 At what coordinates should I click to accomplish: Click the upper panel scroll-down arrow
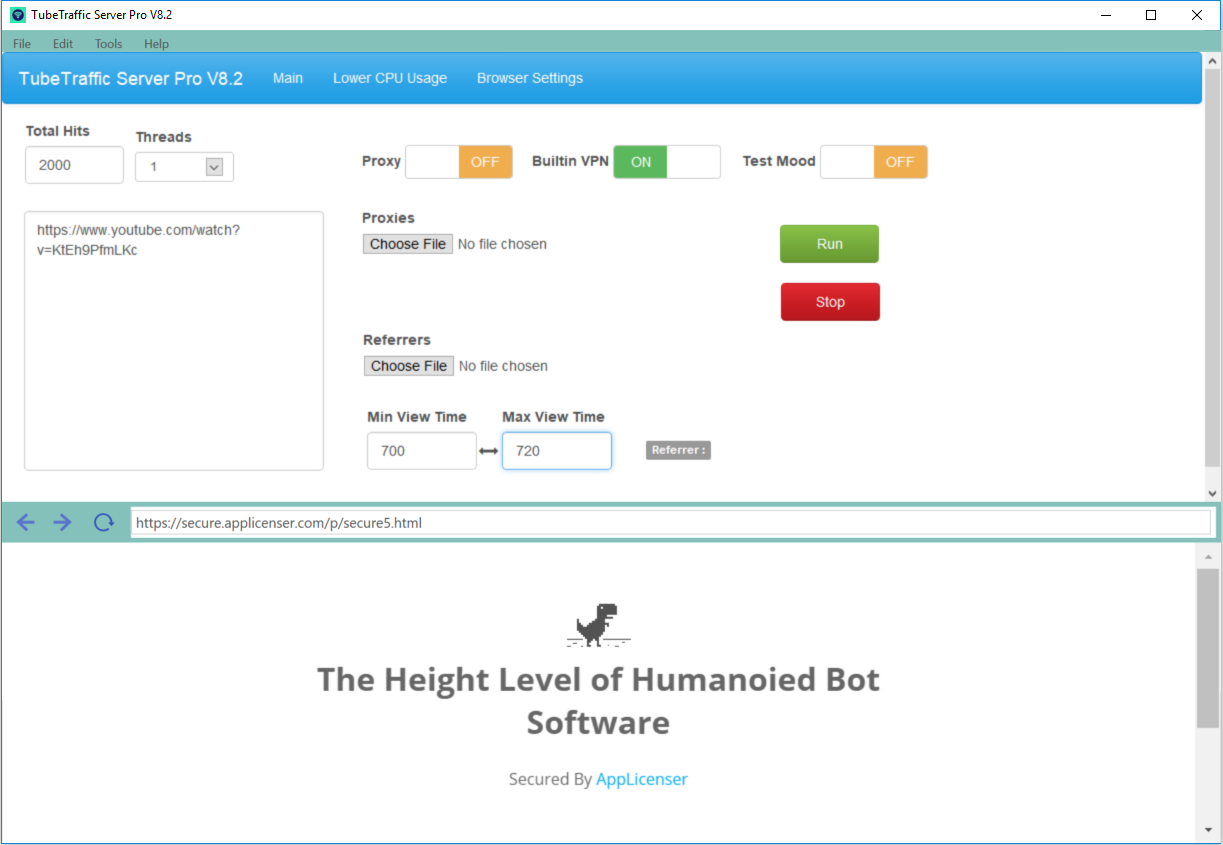(1213, 493)
